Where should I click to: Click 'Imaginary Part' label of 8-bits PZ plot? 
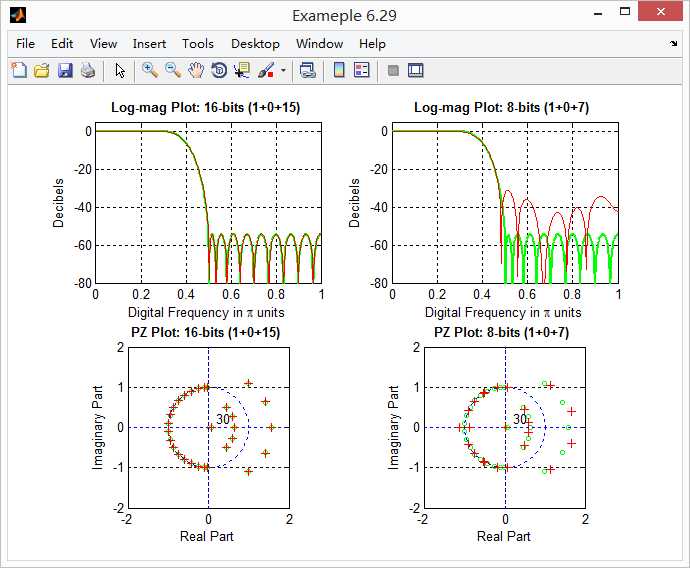pos(394,428)
